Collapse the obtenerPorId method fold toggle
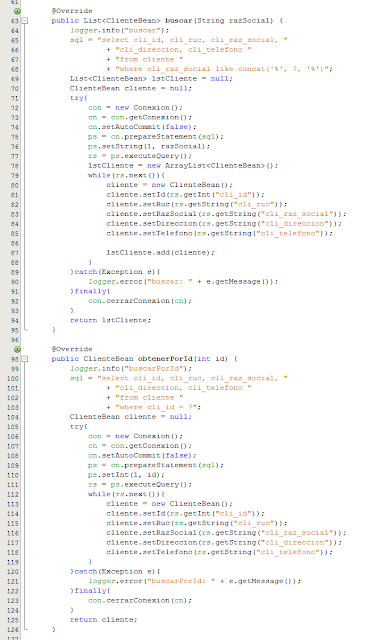Image resolution: width=380 pixels, height=640 pixels. (x=24, y=359)
